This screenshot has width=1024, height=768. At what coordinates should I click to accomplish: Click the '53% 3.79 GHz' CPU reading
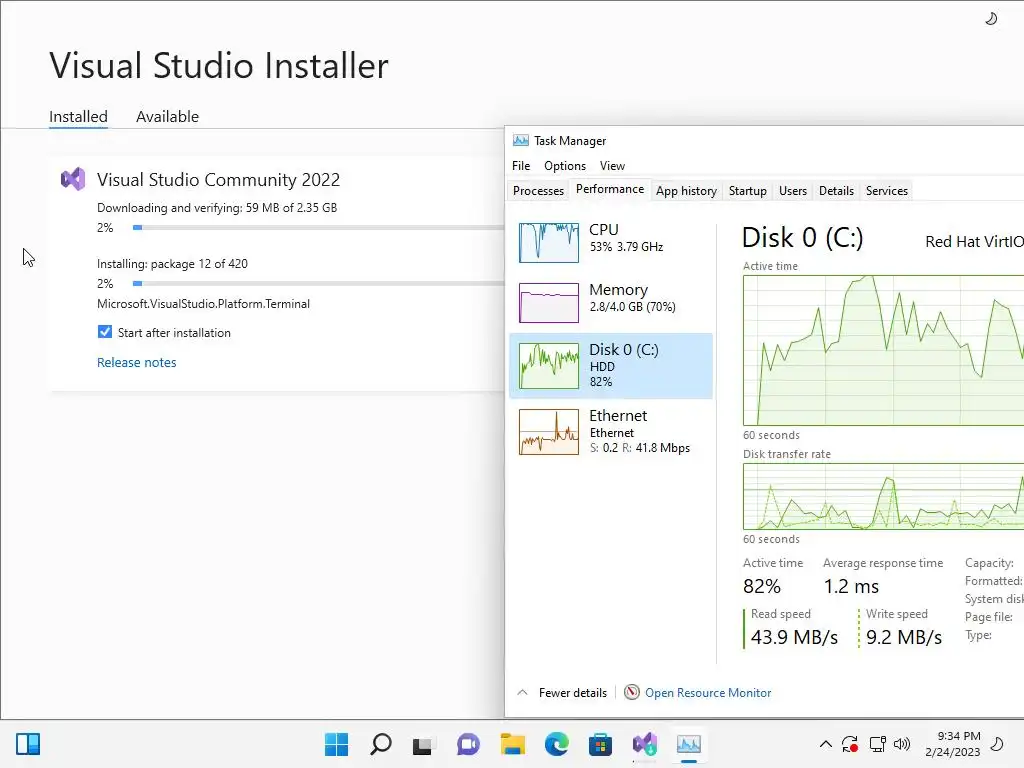click(x=626, y=247)
